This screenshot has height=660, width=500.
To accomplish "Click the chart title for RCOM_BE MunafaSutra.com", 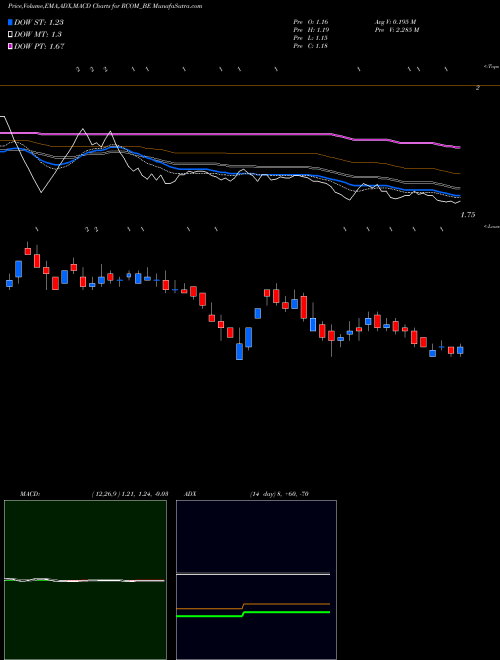I will [x=105, y=6].
